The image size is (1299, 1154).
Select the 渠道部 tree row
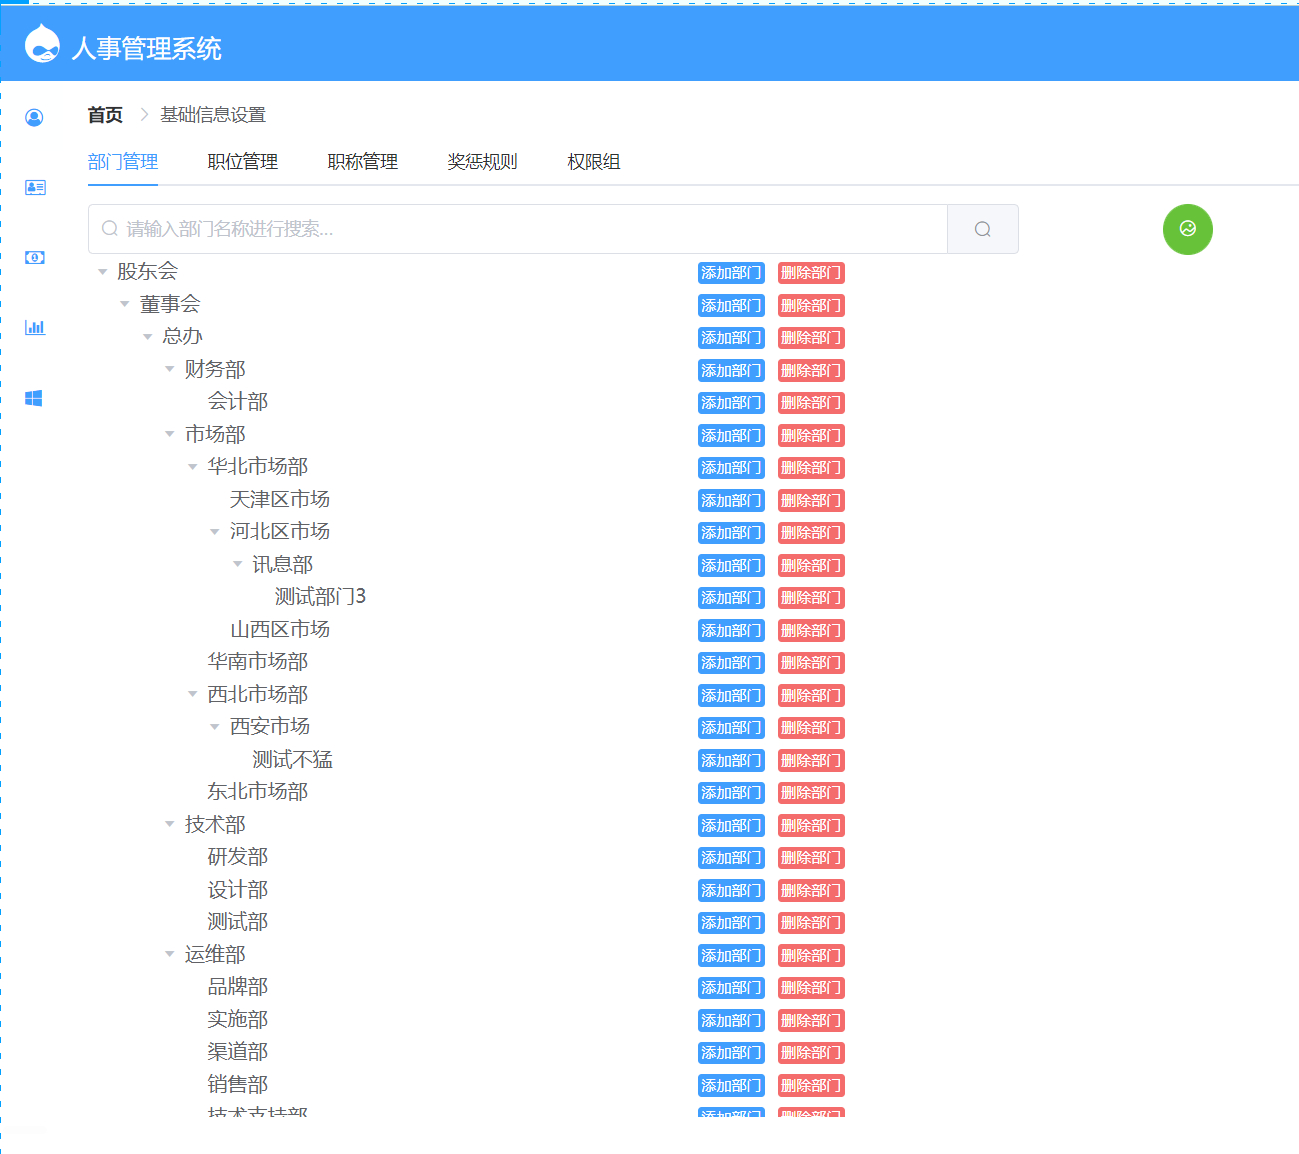[238, 1052]
